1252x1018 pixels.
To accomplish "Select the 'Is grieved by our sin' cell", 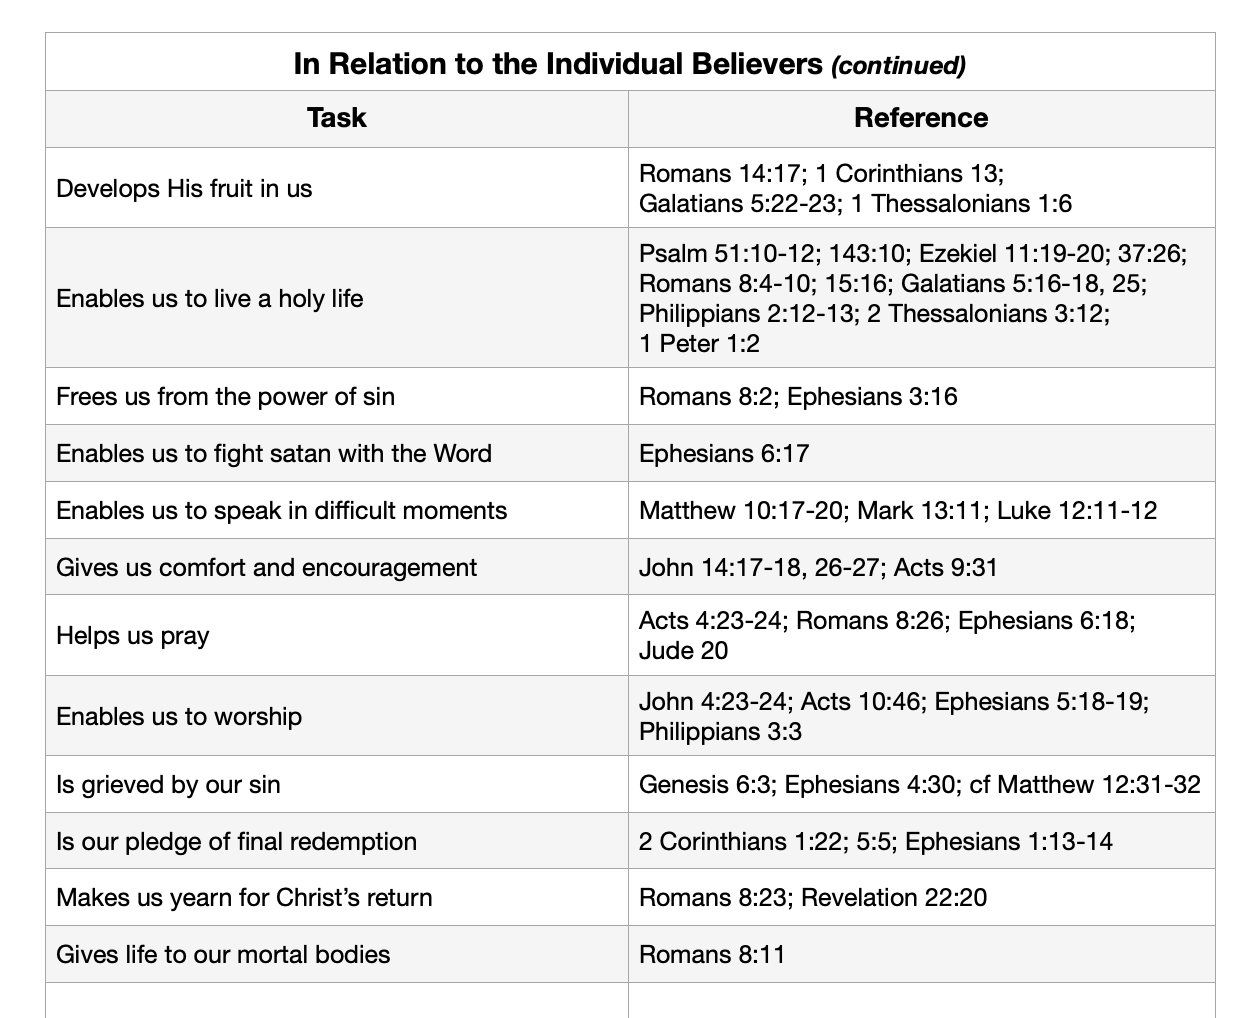I will 168,785.
